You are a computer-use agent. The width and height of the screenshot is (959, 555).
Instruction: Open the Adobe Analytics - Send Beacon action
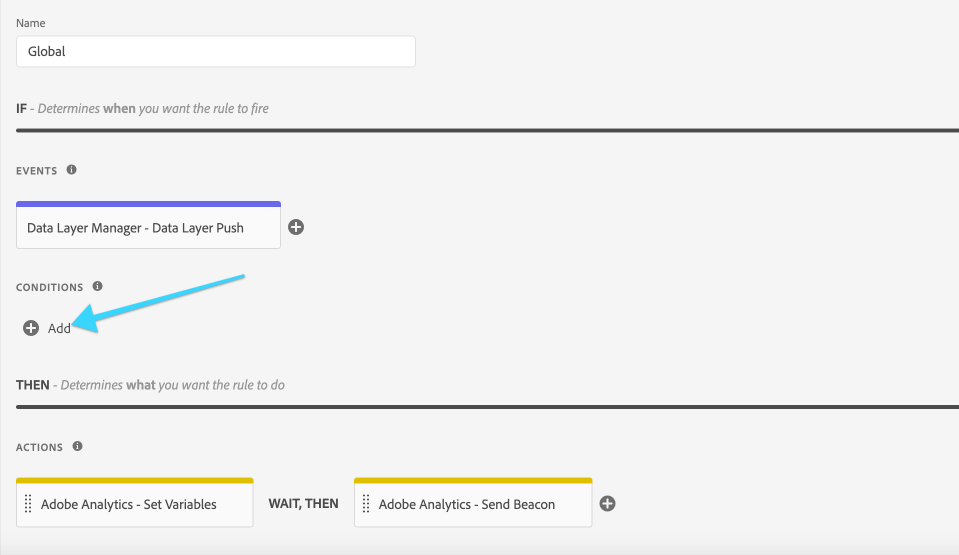coord(478,505)
